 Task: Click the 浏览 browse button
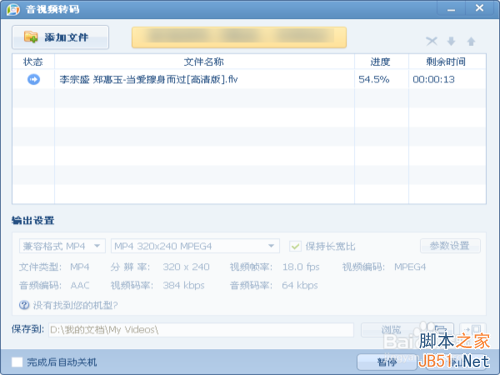click(x=391, y=330)
